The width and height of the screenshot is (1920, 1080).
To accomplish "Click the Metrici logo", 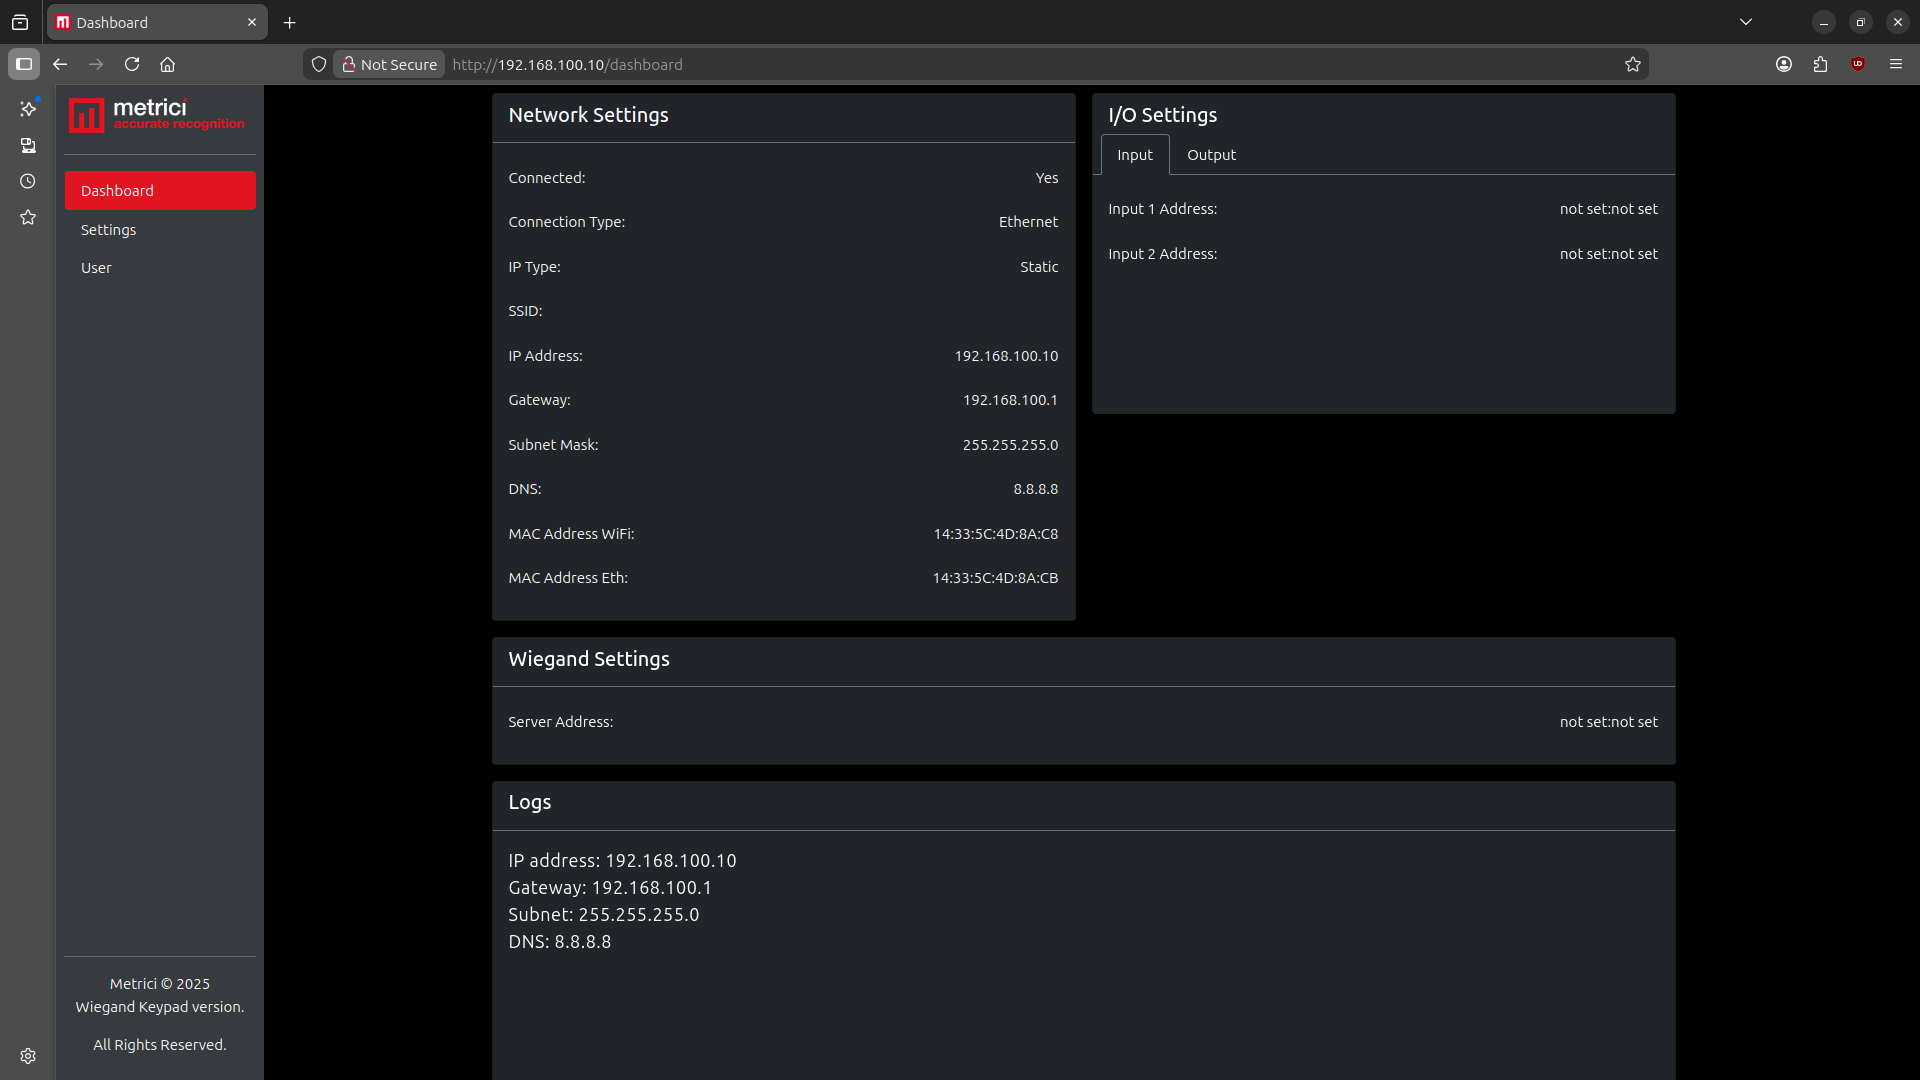I will coord(157,115).
